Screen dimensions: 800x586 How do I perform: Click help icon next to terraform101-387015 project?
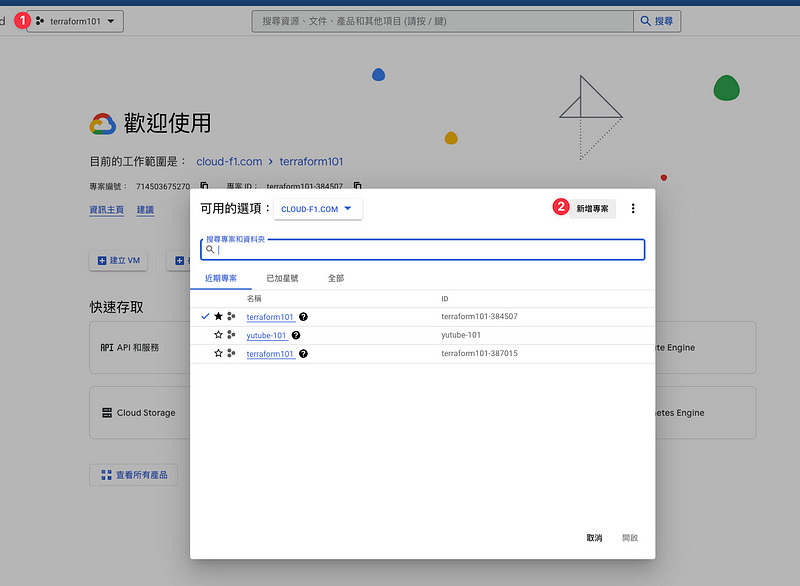point(303,353)
